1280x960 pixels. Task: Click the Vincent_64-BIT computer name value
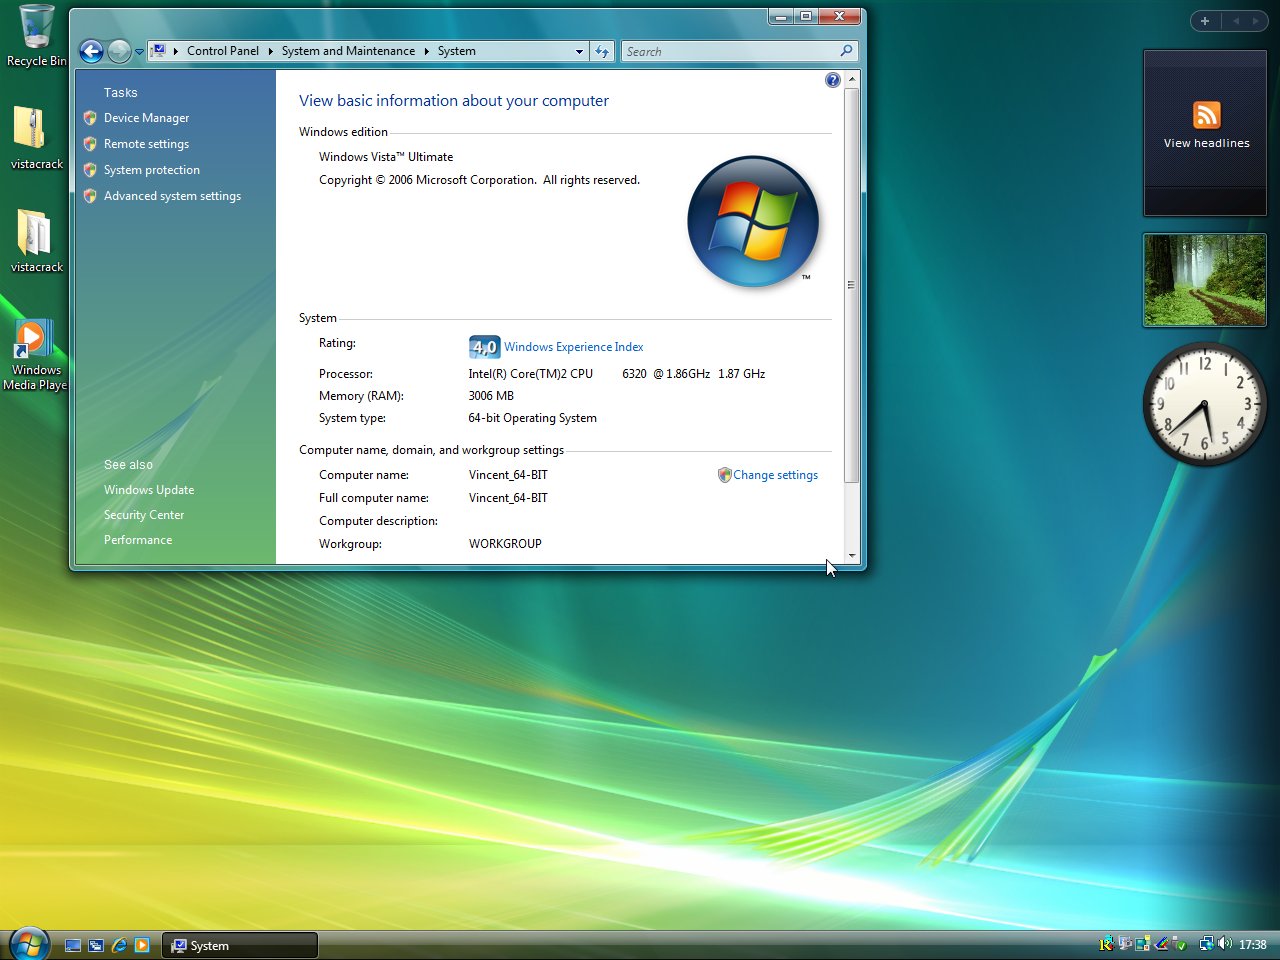(508, 475)
